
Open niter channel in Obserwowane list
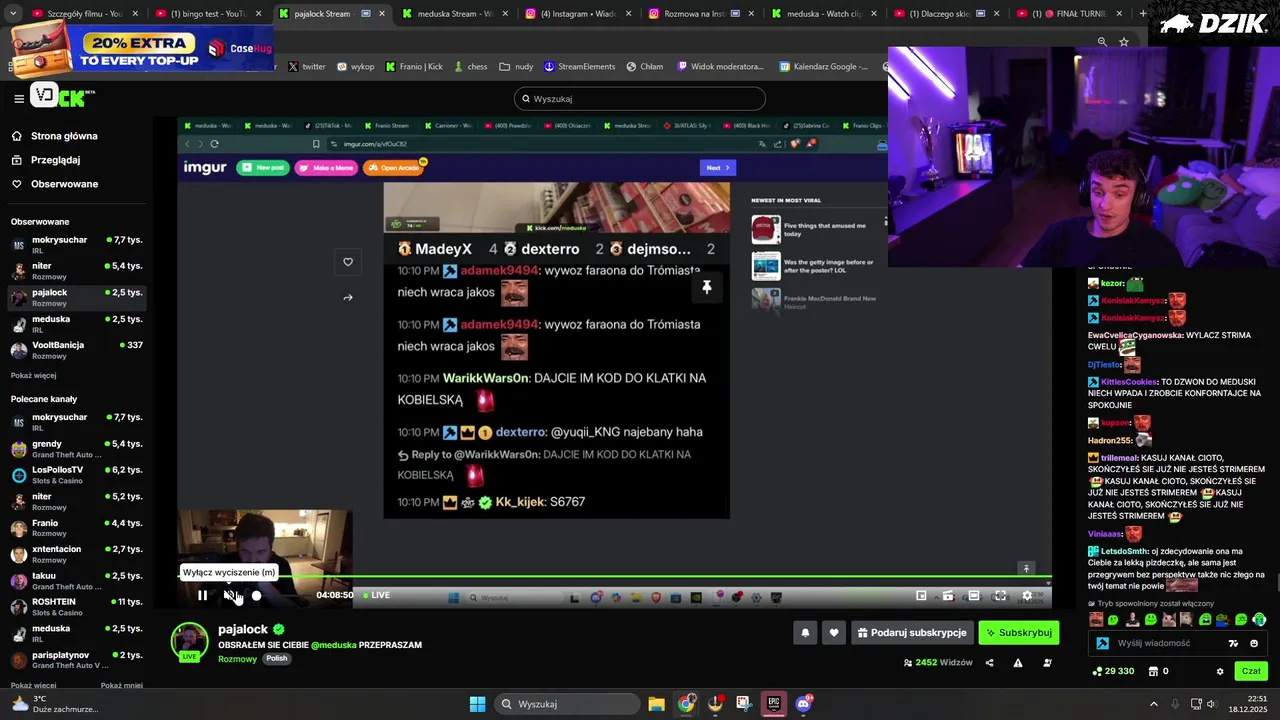tap(77, 271)
